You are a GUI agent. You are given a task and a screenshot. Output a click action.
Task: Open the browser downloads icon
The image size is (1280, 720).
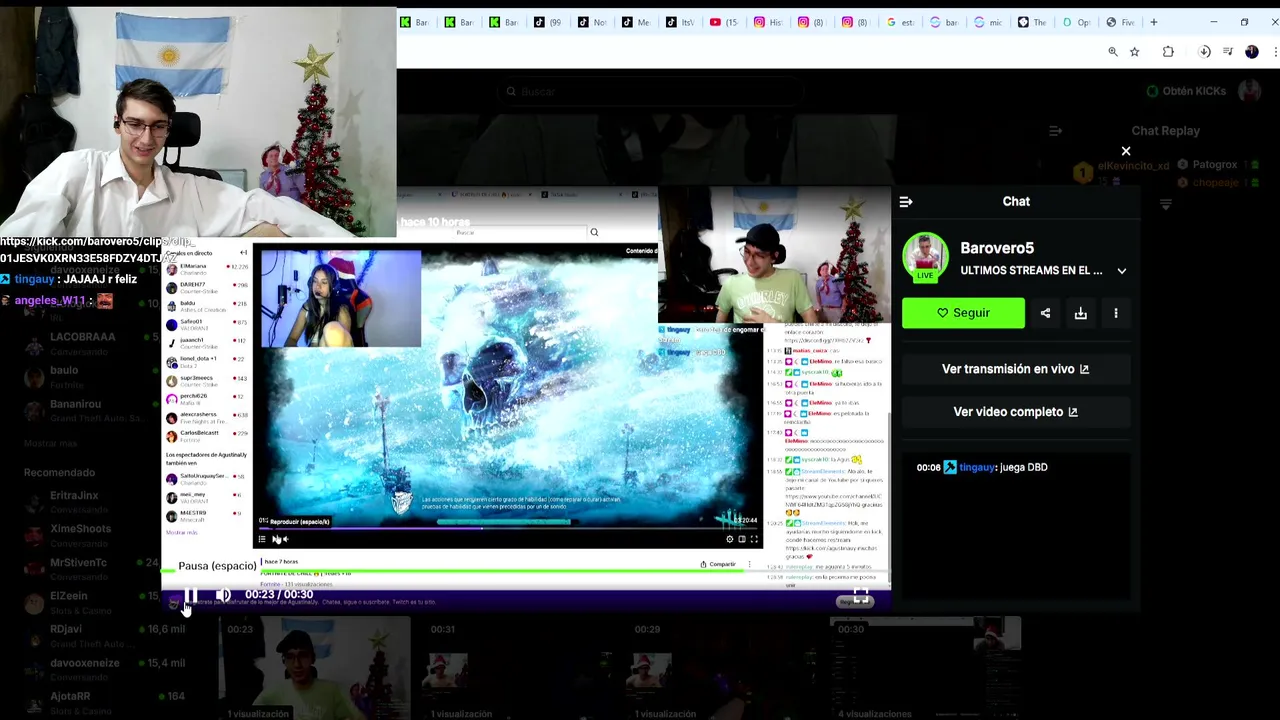coord(1205,52)
